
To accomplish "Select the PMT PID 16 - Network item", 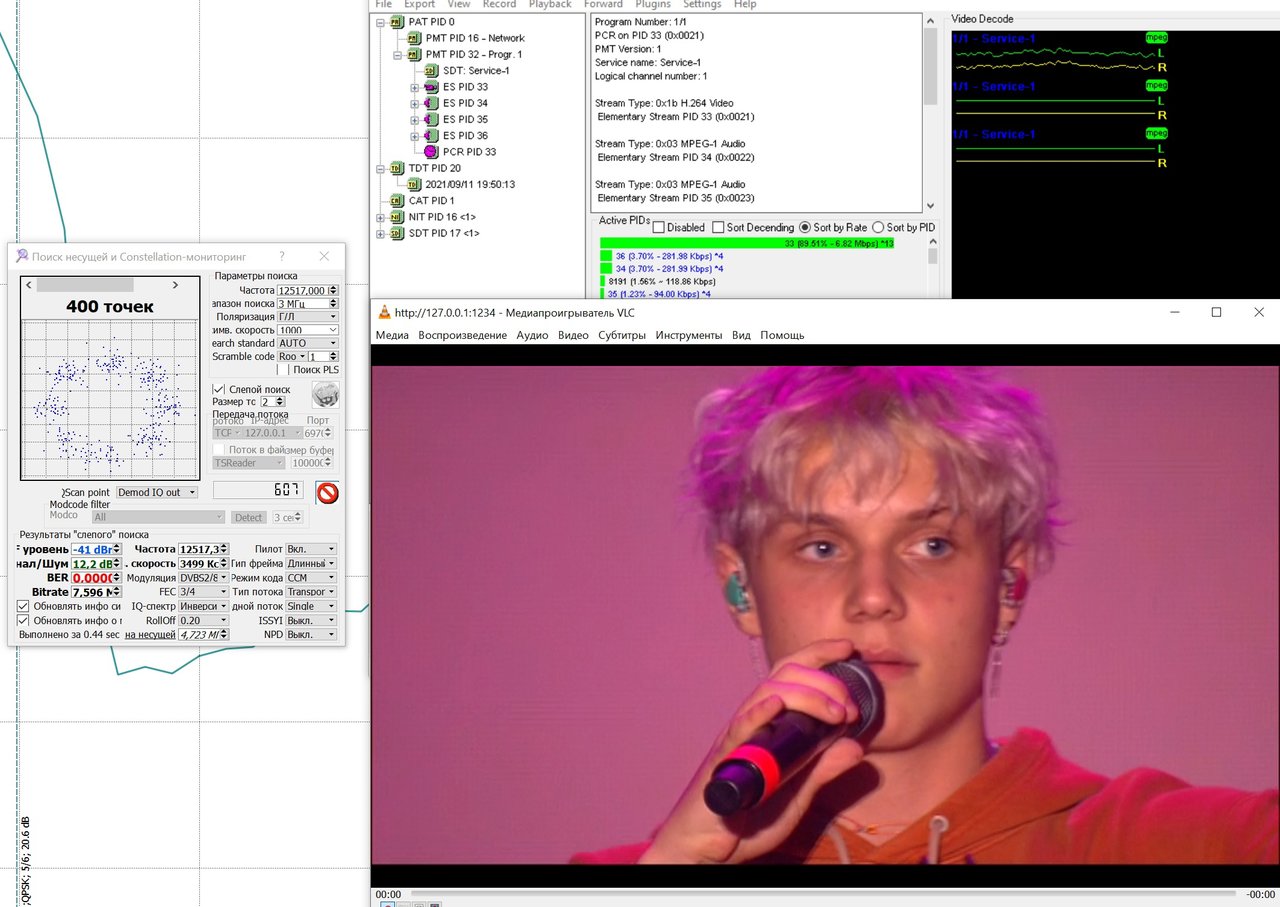I will [475, 38].
